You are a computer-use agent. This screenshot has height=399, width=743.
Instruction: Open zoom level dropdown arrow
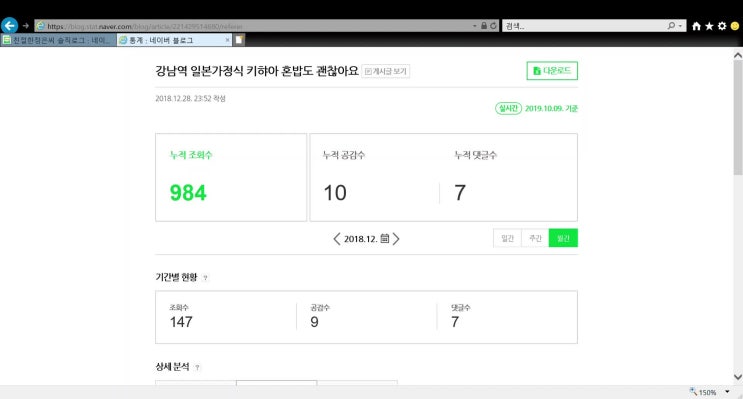pos(727,392)
